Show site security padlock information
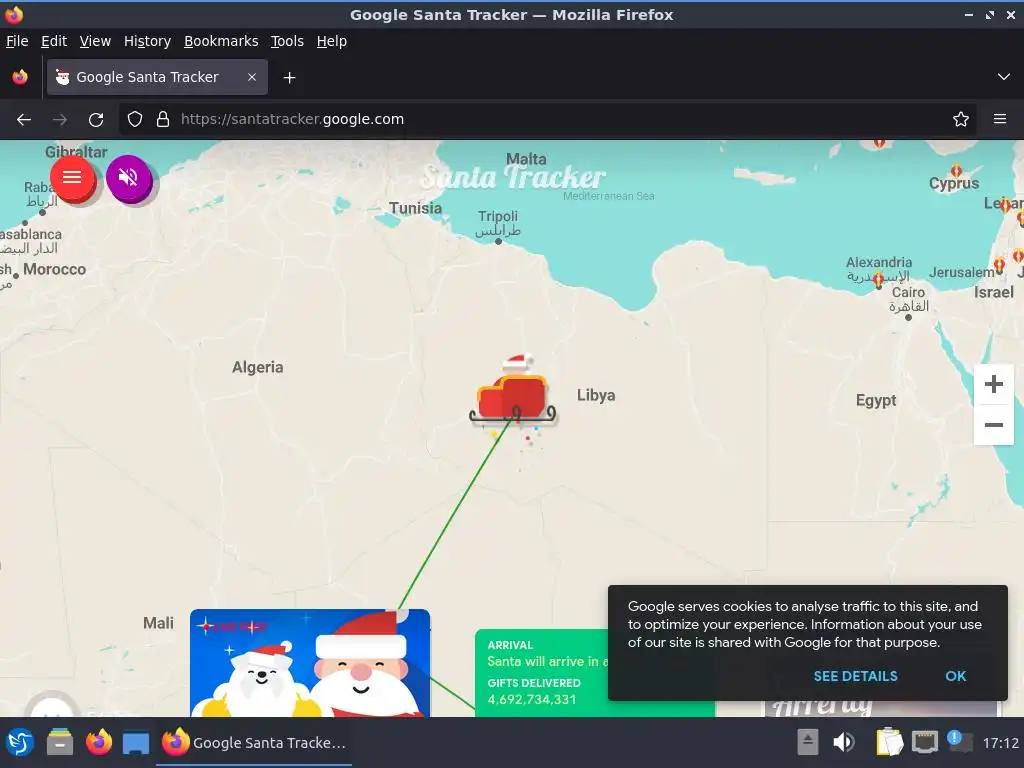Screen dimensions: 1024x768 pyautogui.click(x=163, y=120)
